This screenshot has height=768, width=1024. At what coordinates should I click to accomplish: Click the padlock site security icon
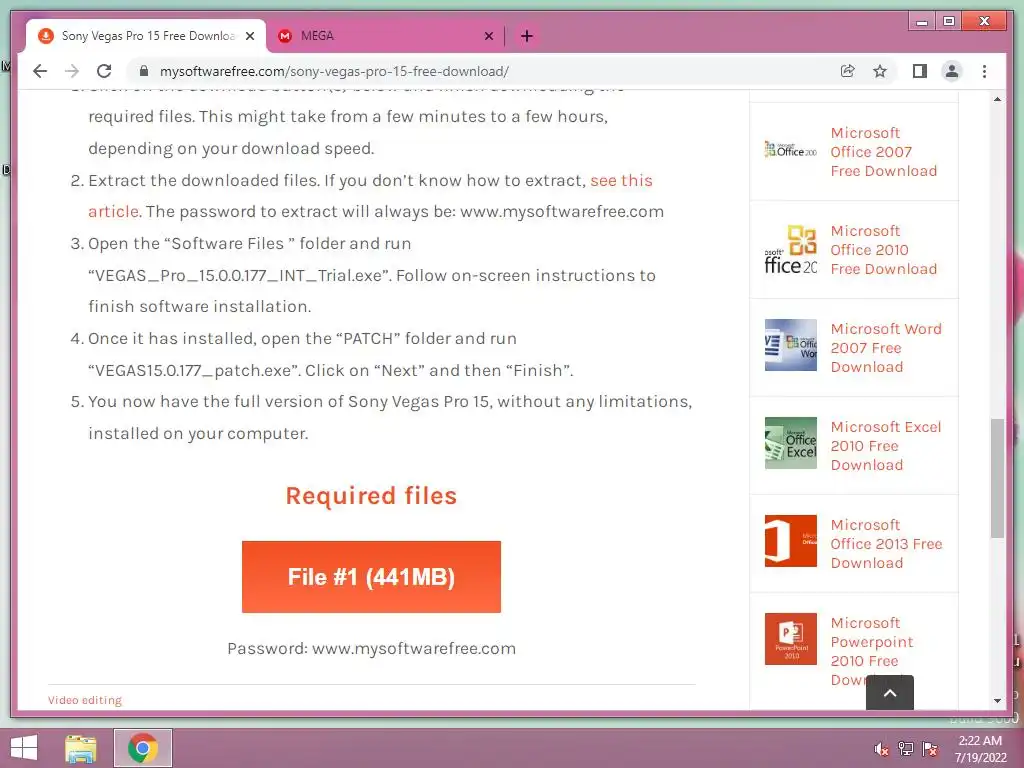click(144, 71)
